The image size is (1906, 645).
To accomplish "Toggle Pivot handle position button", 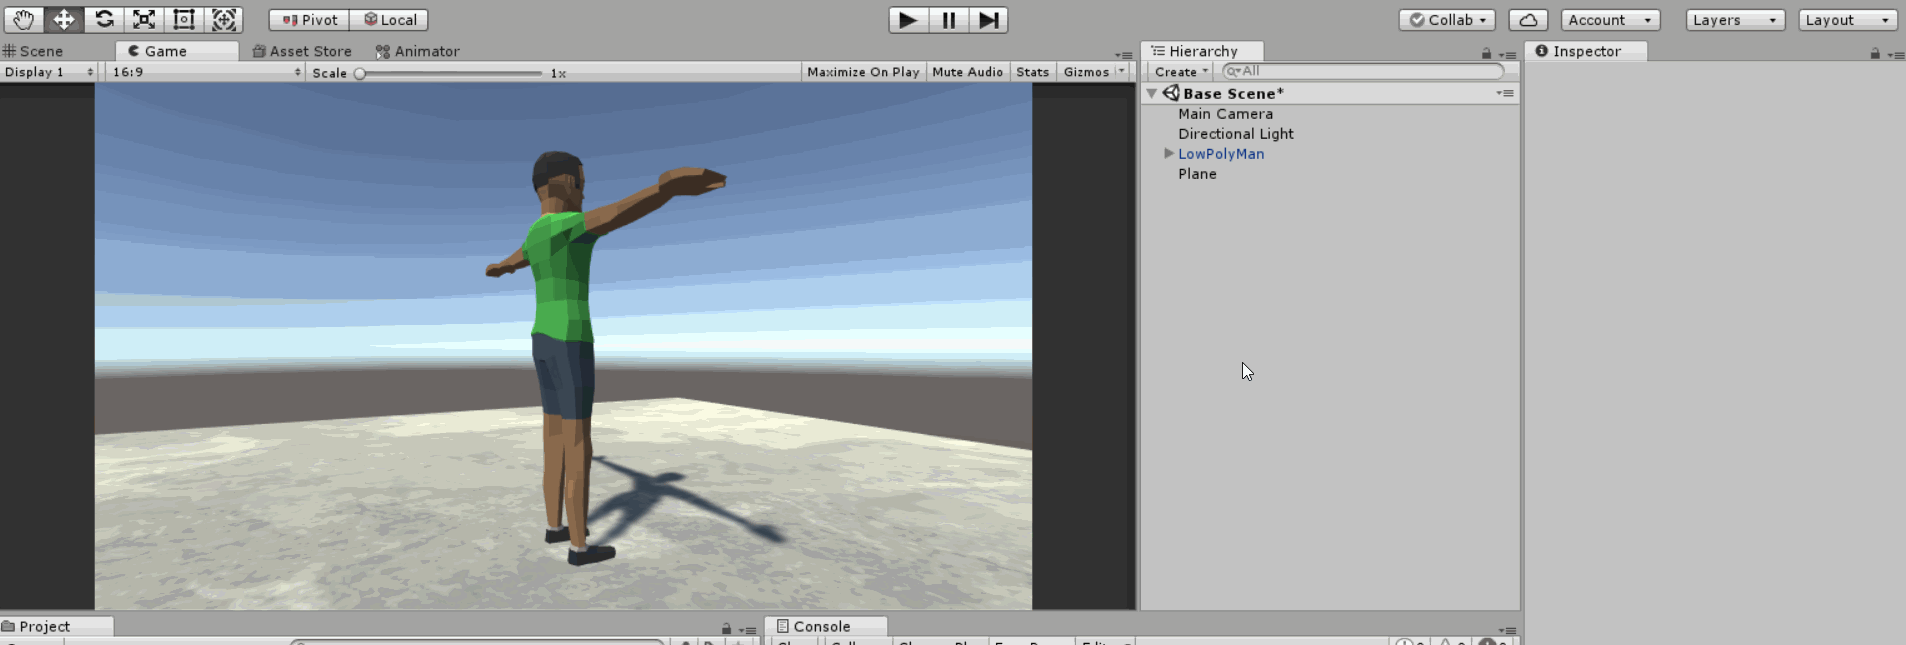I will [x=309, y=20].
